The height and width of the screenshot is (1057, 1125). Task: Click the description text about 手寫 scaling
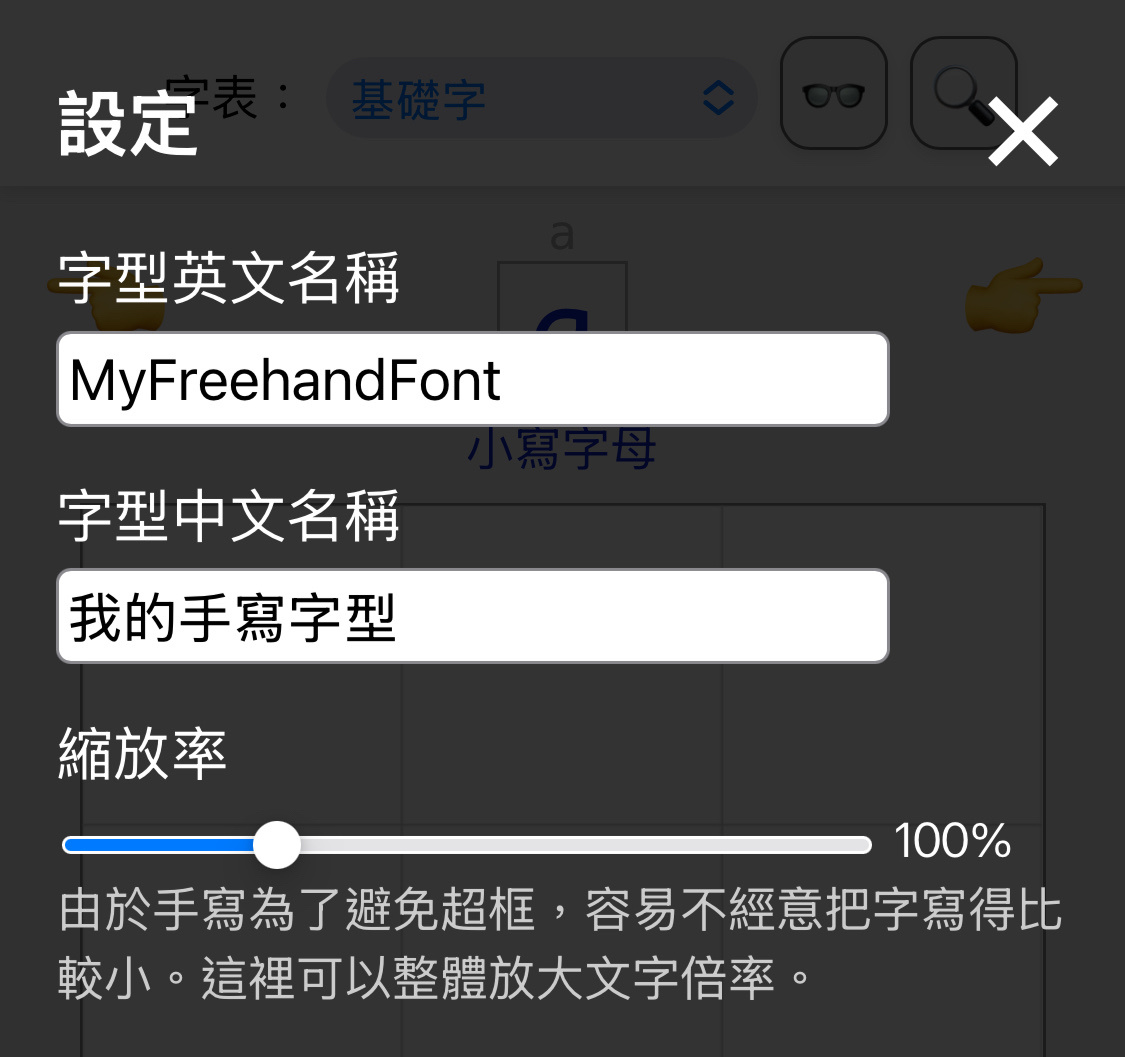560,943
